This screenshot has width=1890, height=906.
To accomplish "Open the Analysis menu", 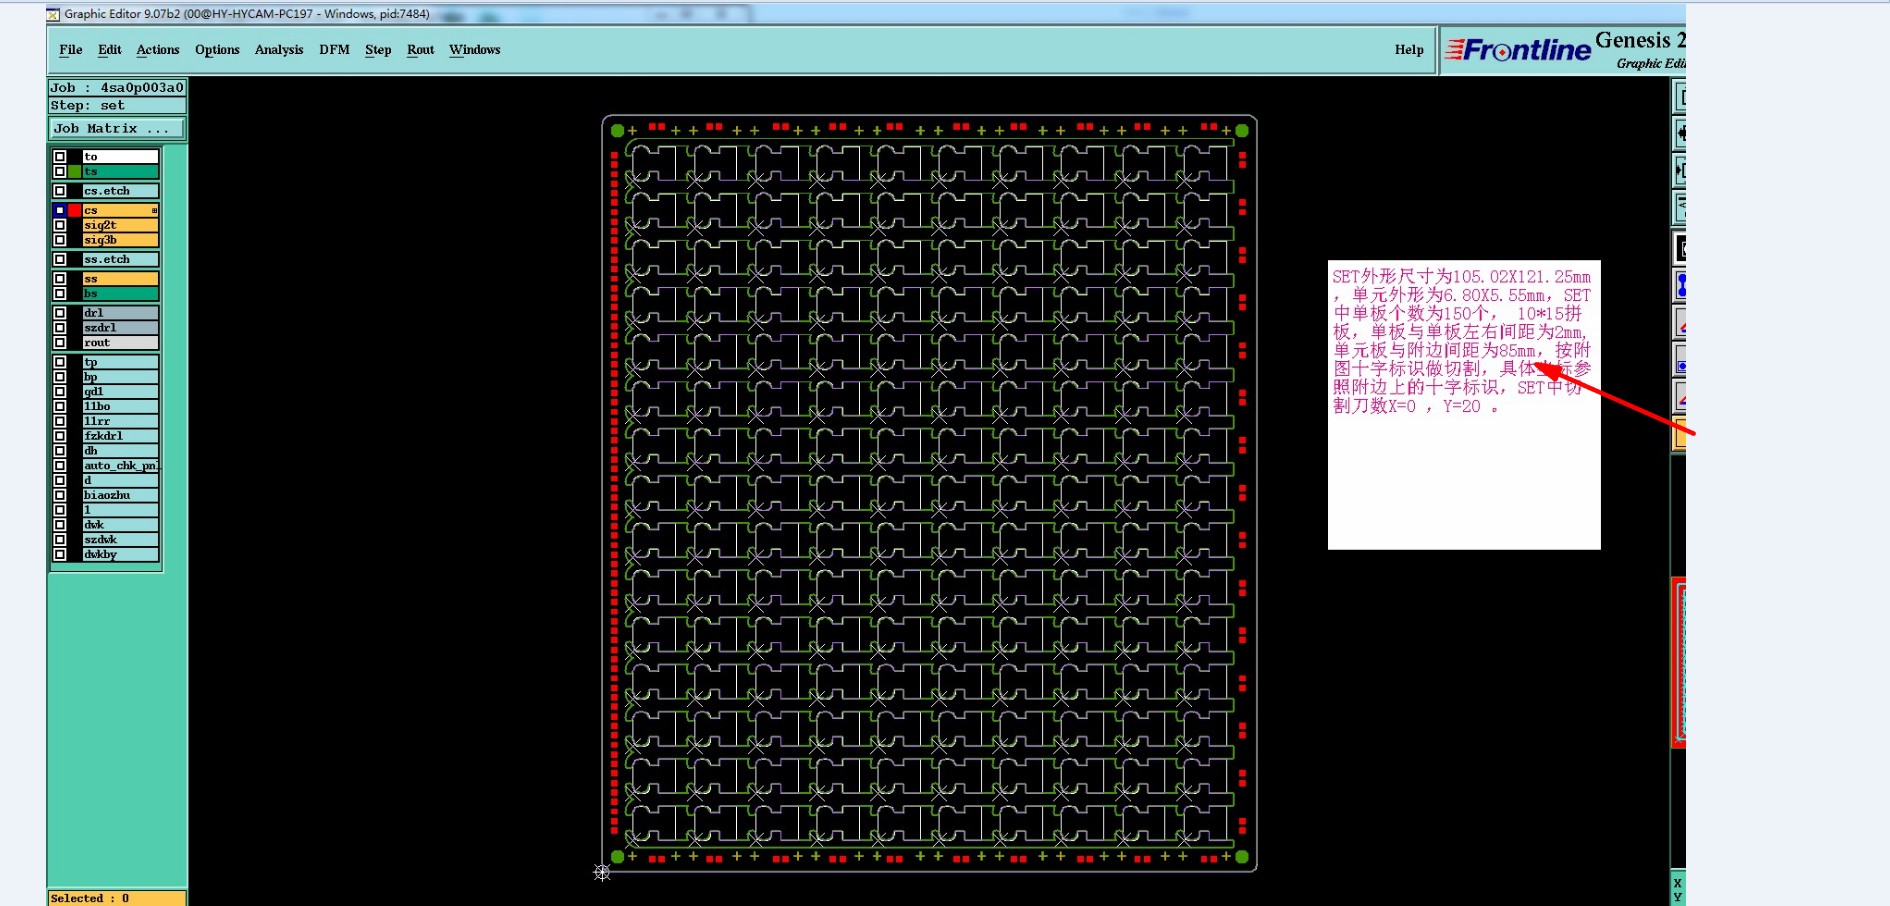I will click(279, 50).
